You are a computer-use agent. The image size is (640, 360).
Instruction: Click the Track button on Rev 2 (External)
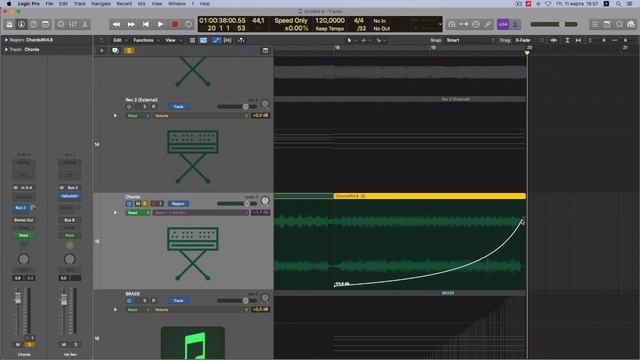click(178, 107)
